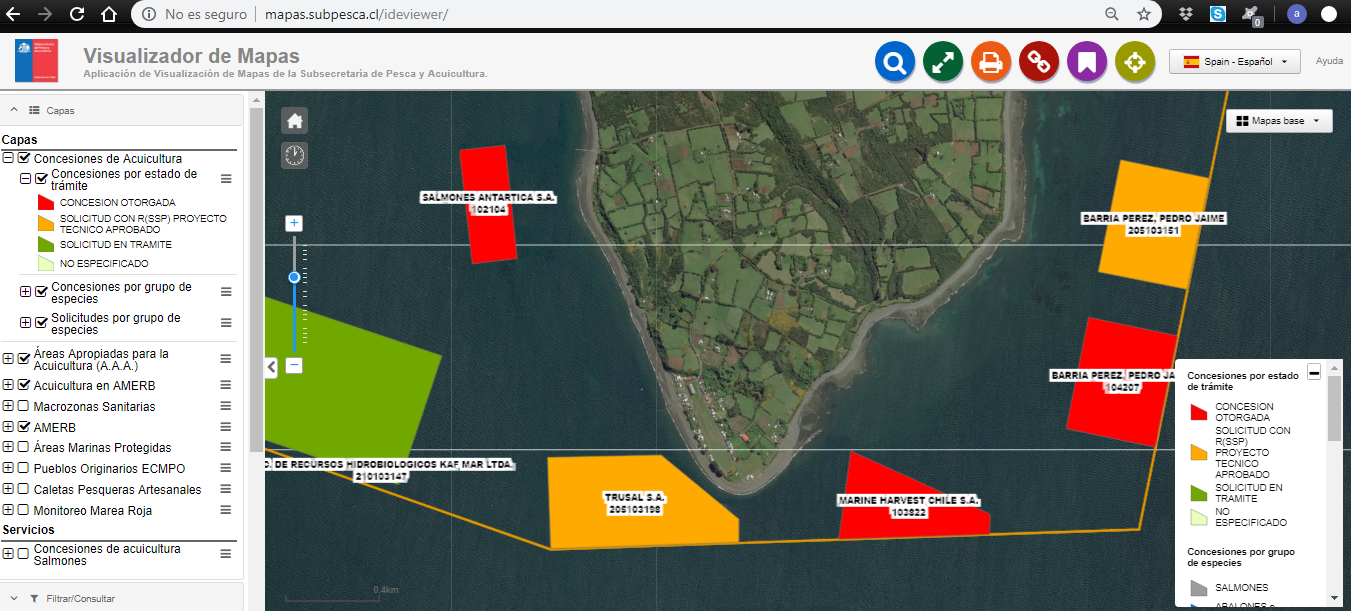The image size is (1351, 611).
Task: Click the map zoom slider handle
Action: (294, 277)
